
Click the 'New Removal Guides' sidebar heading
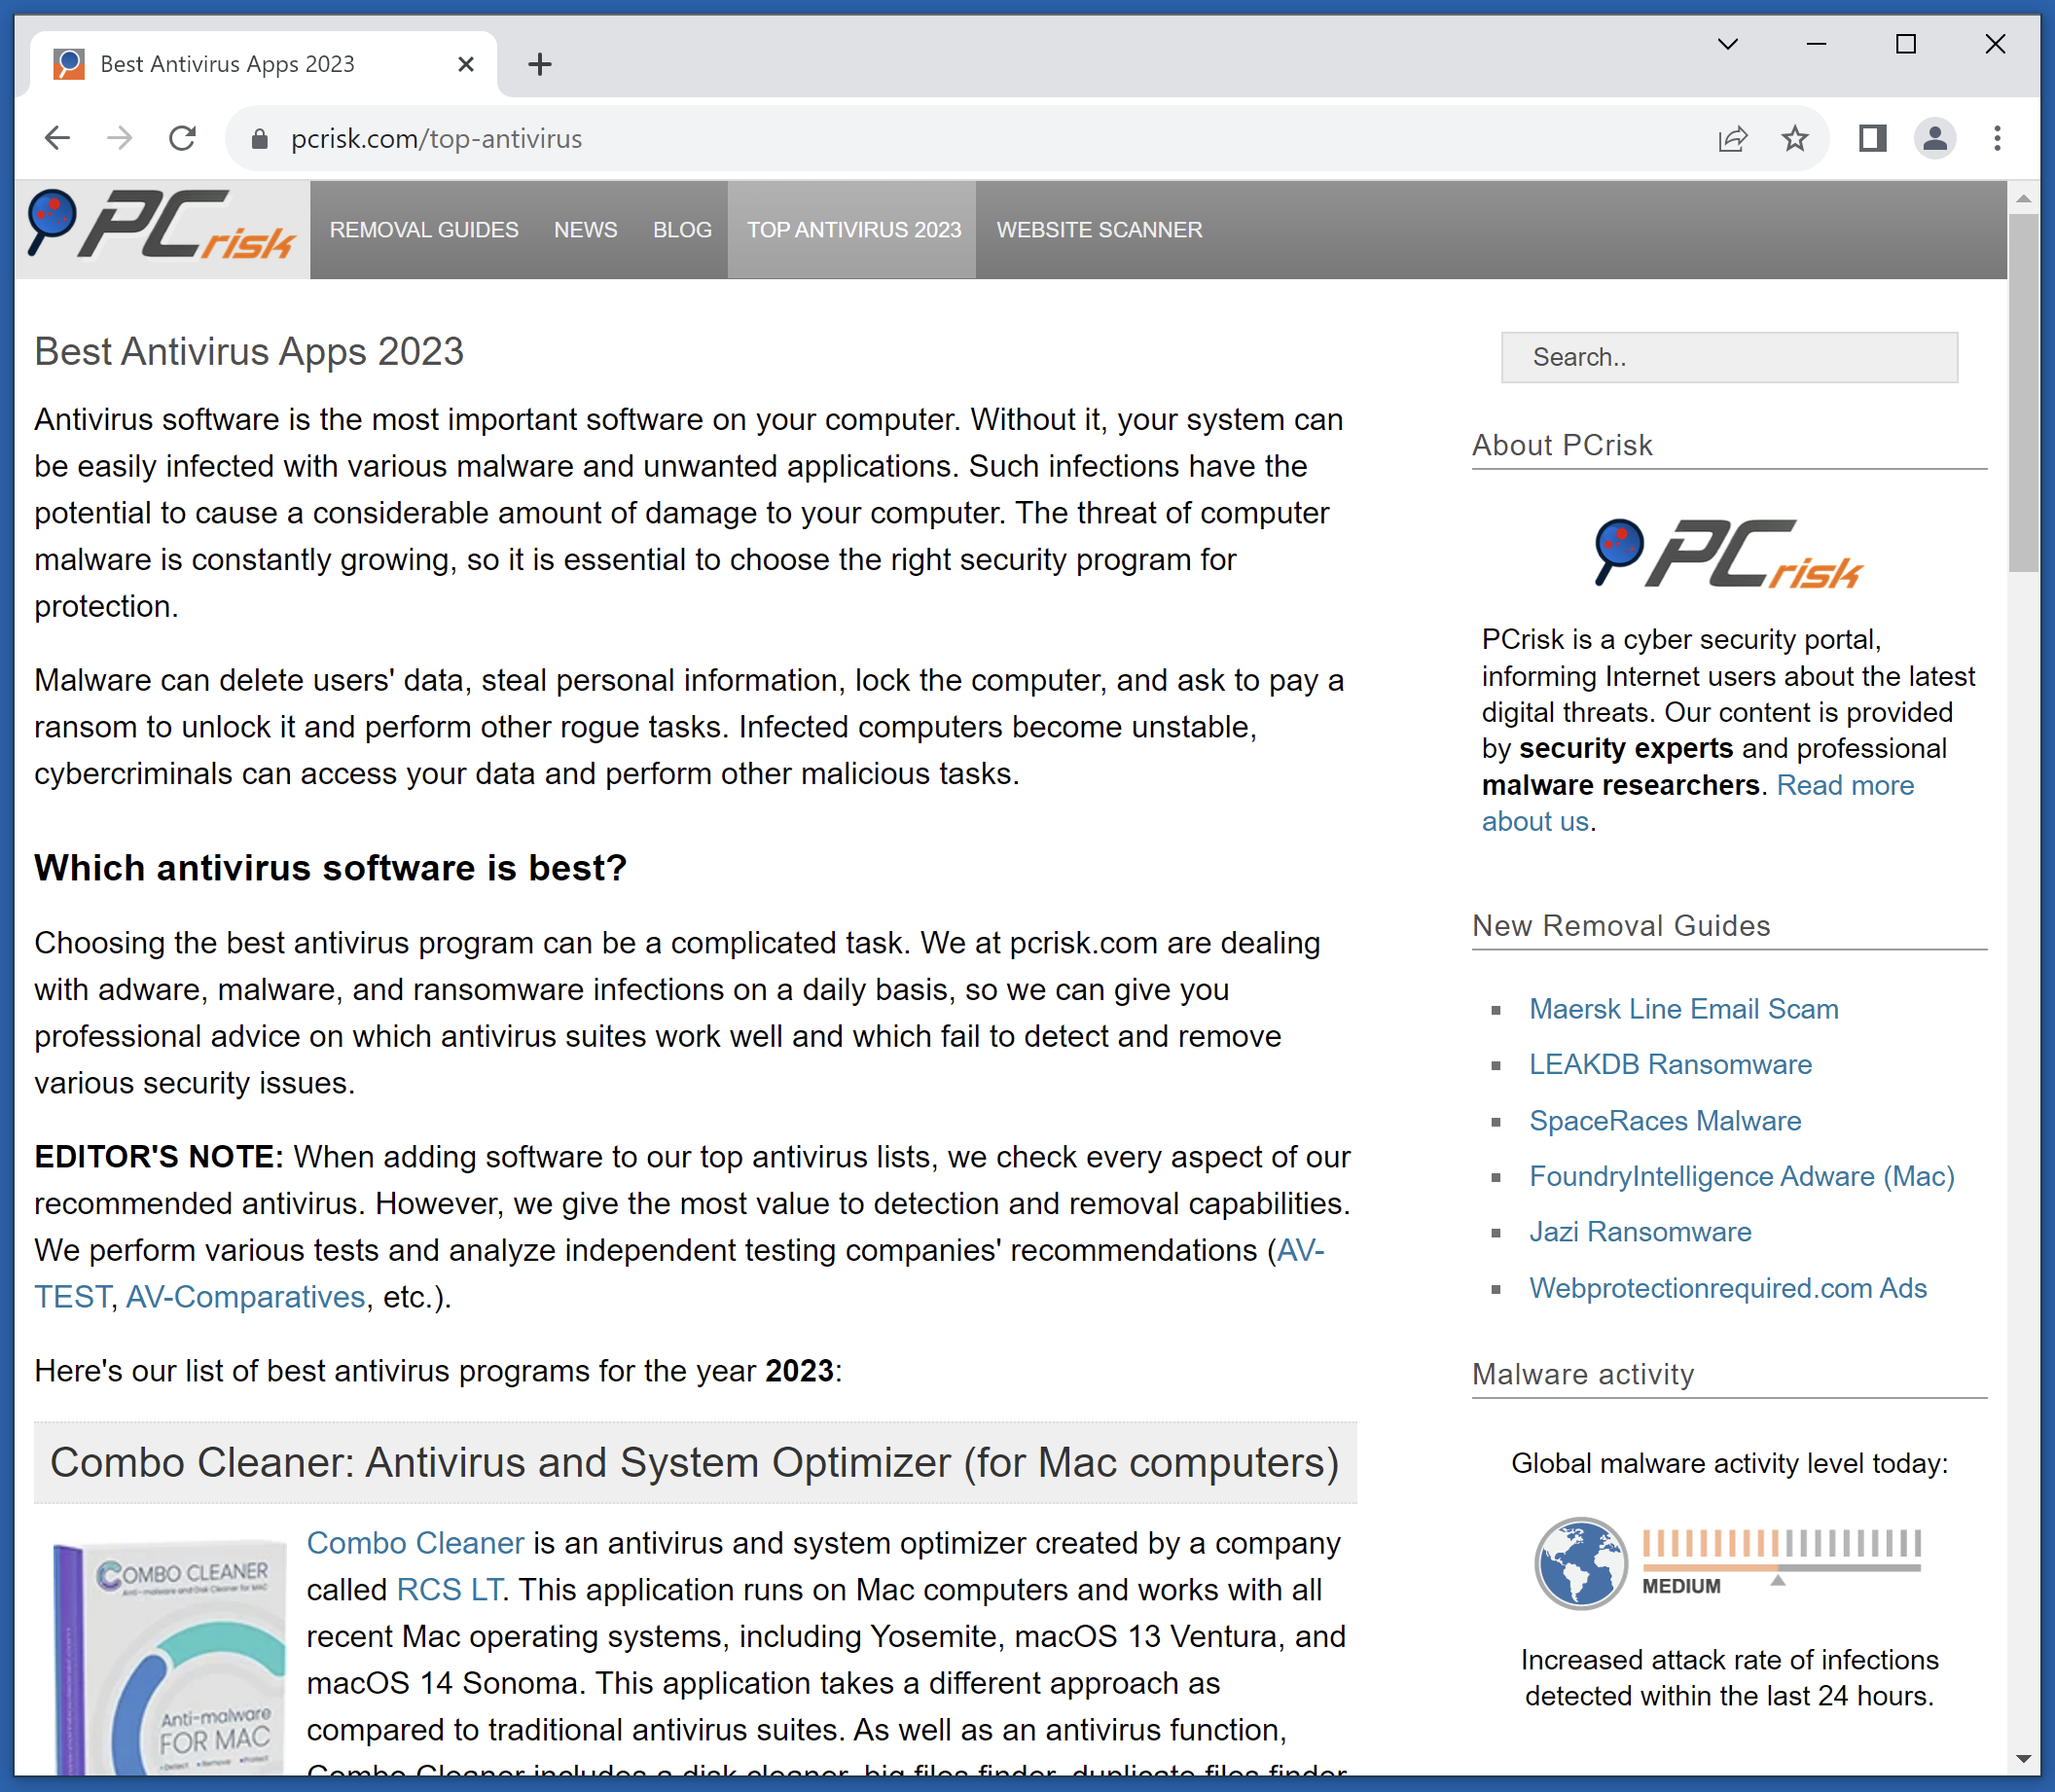[1621, 926]
